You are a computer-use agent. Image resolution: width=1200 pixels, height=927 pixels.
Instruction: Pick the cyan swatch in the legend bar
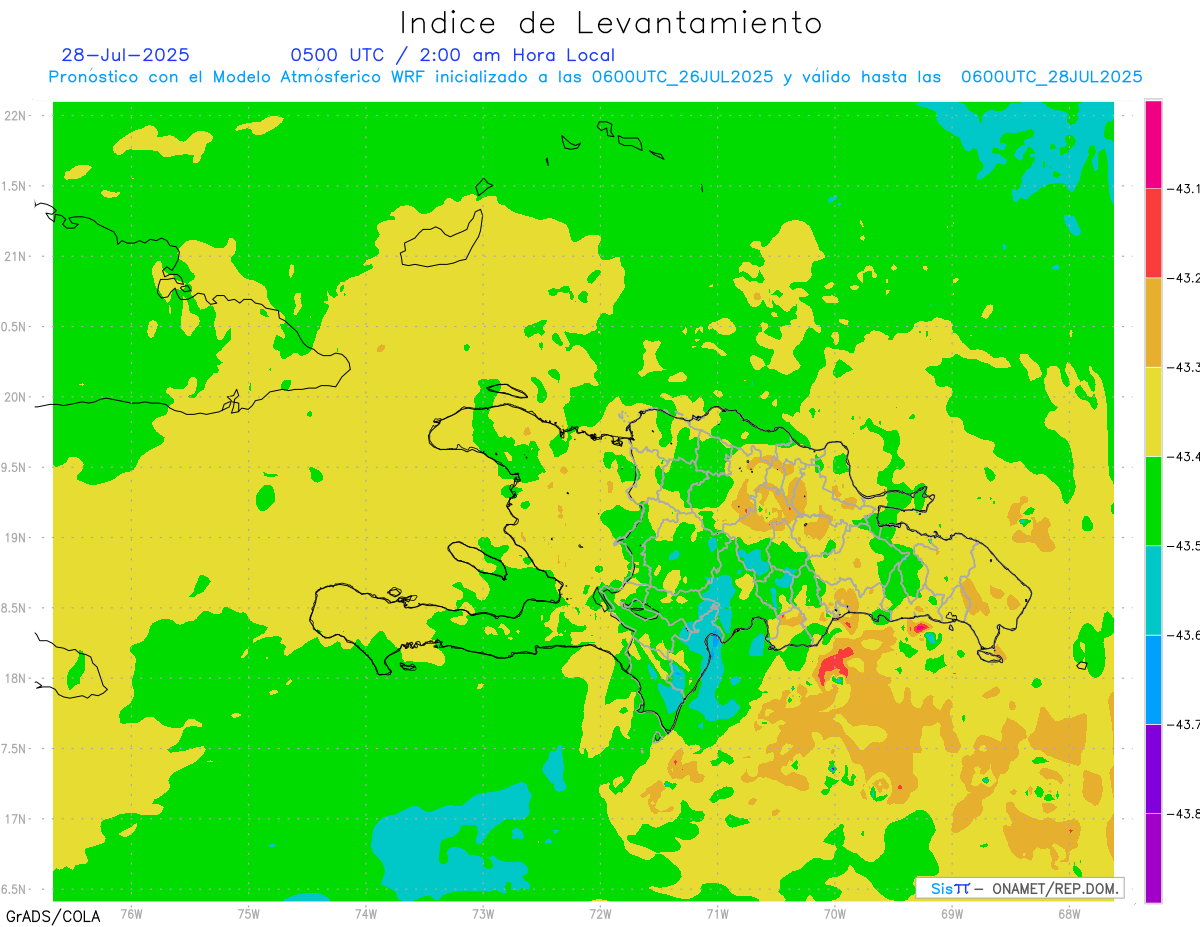tap(1153, 589)
